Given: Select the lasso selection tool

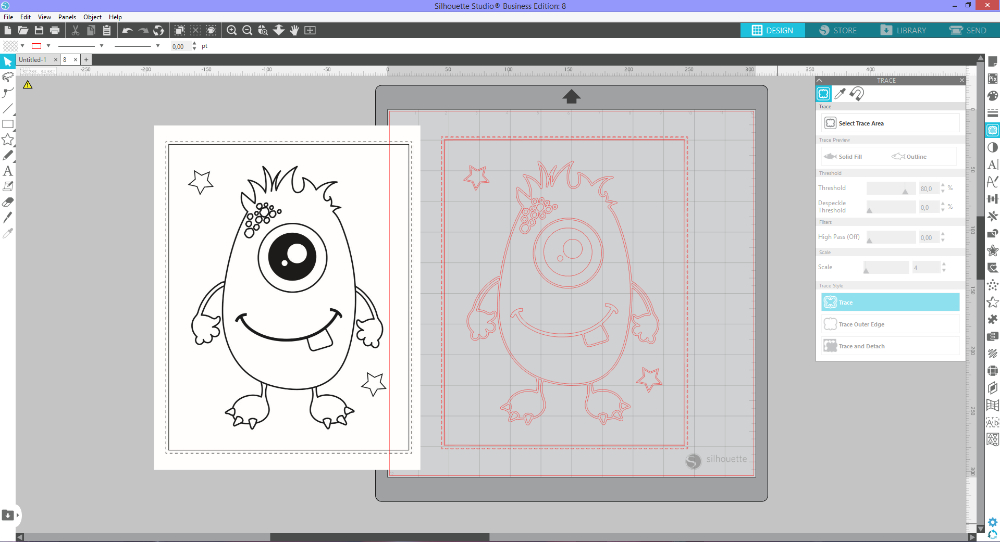Looking at the screenshot, I should [x=8, y=77].
